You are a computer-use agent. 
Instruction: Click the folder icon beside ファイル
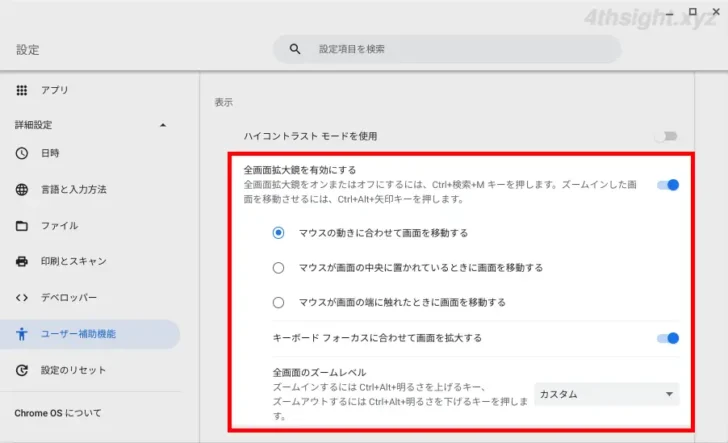(x=21, y=226)
